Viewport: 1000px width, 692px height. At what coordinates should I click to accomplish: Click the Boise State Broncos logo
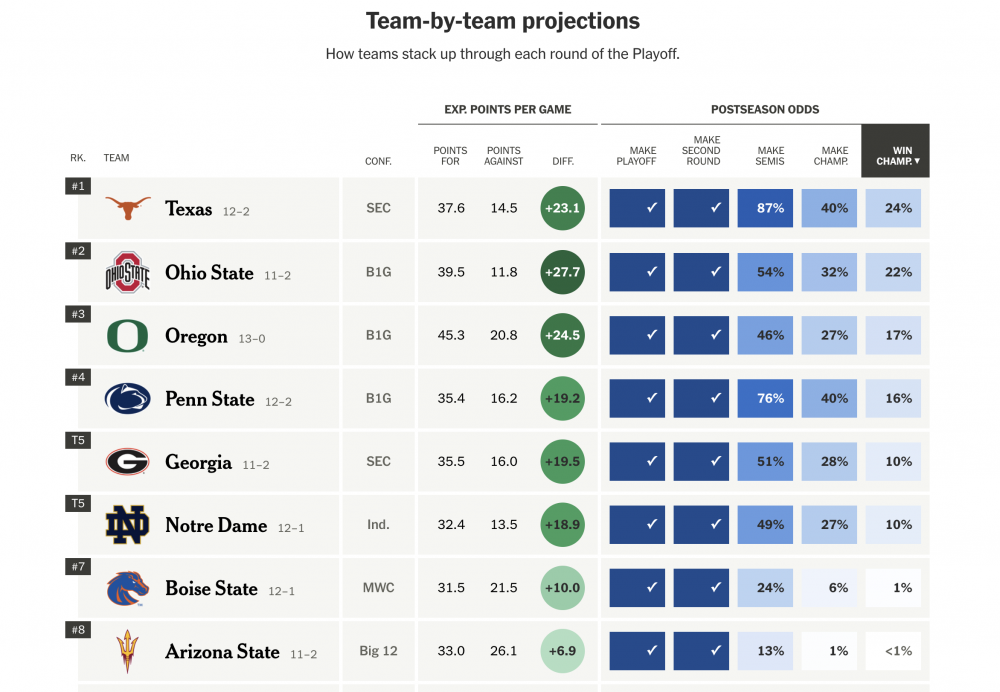[127, 588]
